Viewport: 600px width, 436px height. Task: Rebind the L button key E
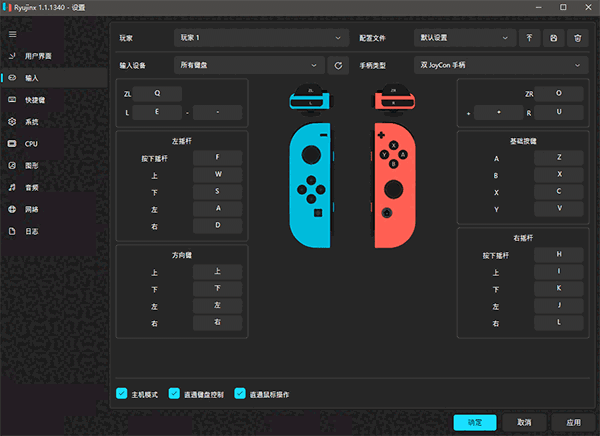(x=157, y=112)
